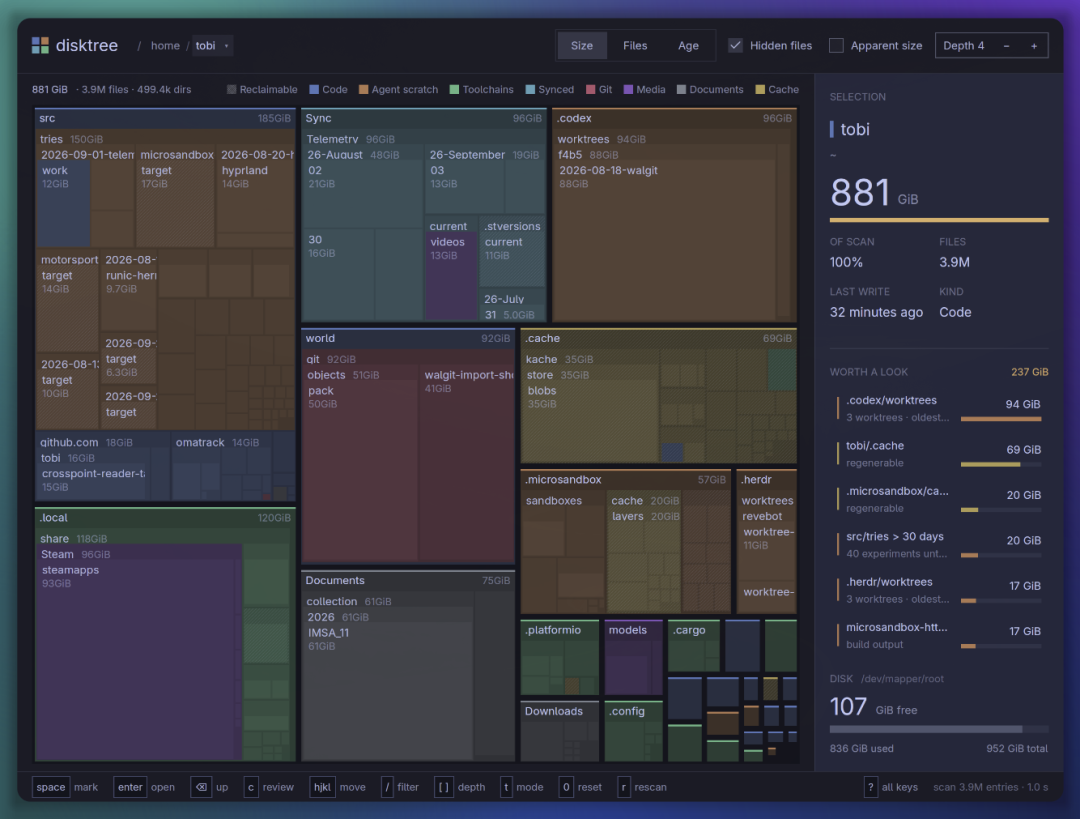Screen dimensions: 1080x819
Task: Click the Toolchains legend swatch
Action: tap(455, 90)
